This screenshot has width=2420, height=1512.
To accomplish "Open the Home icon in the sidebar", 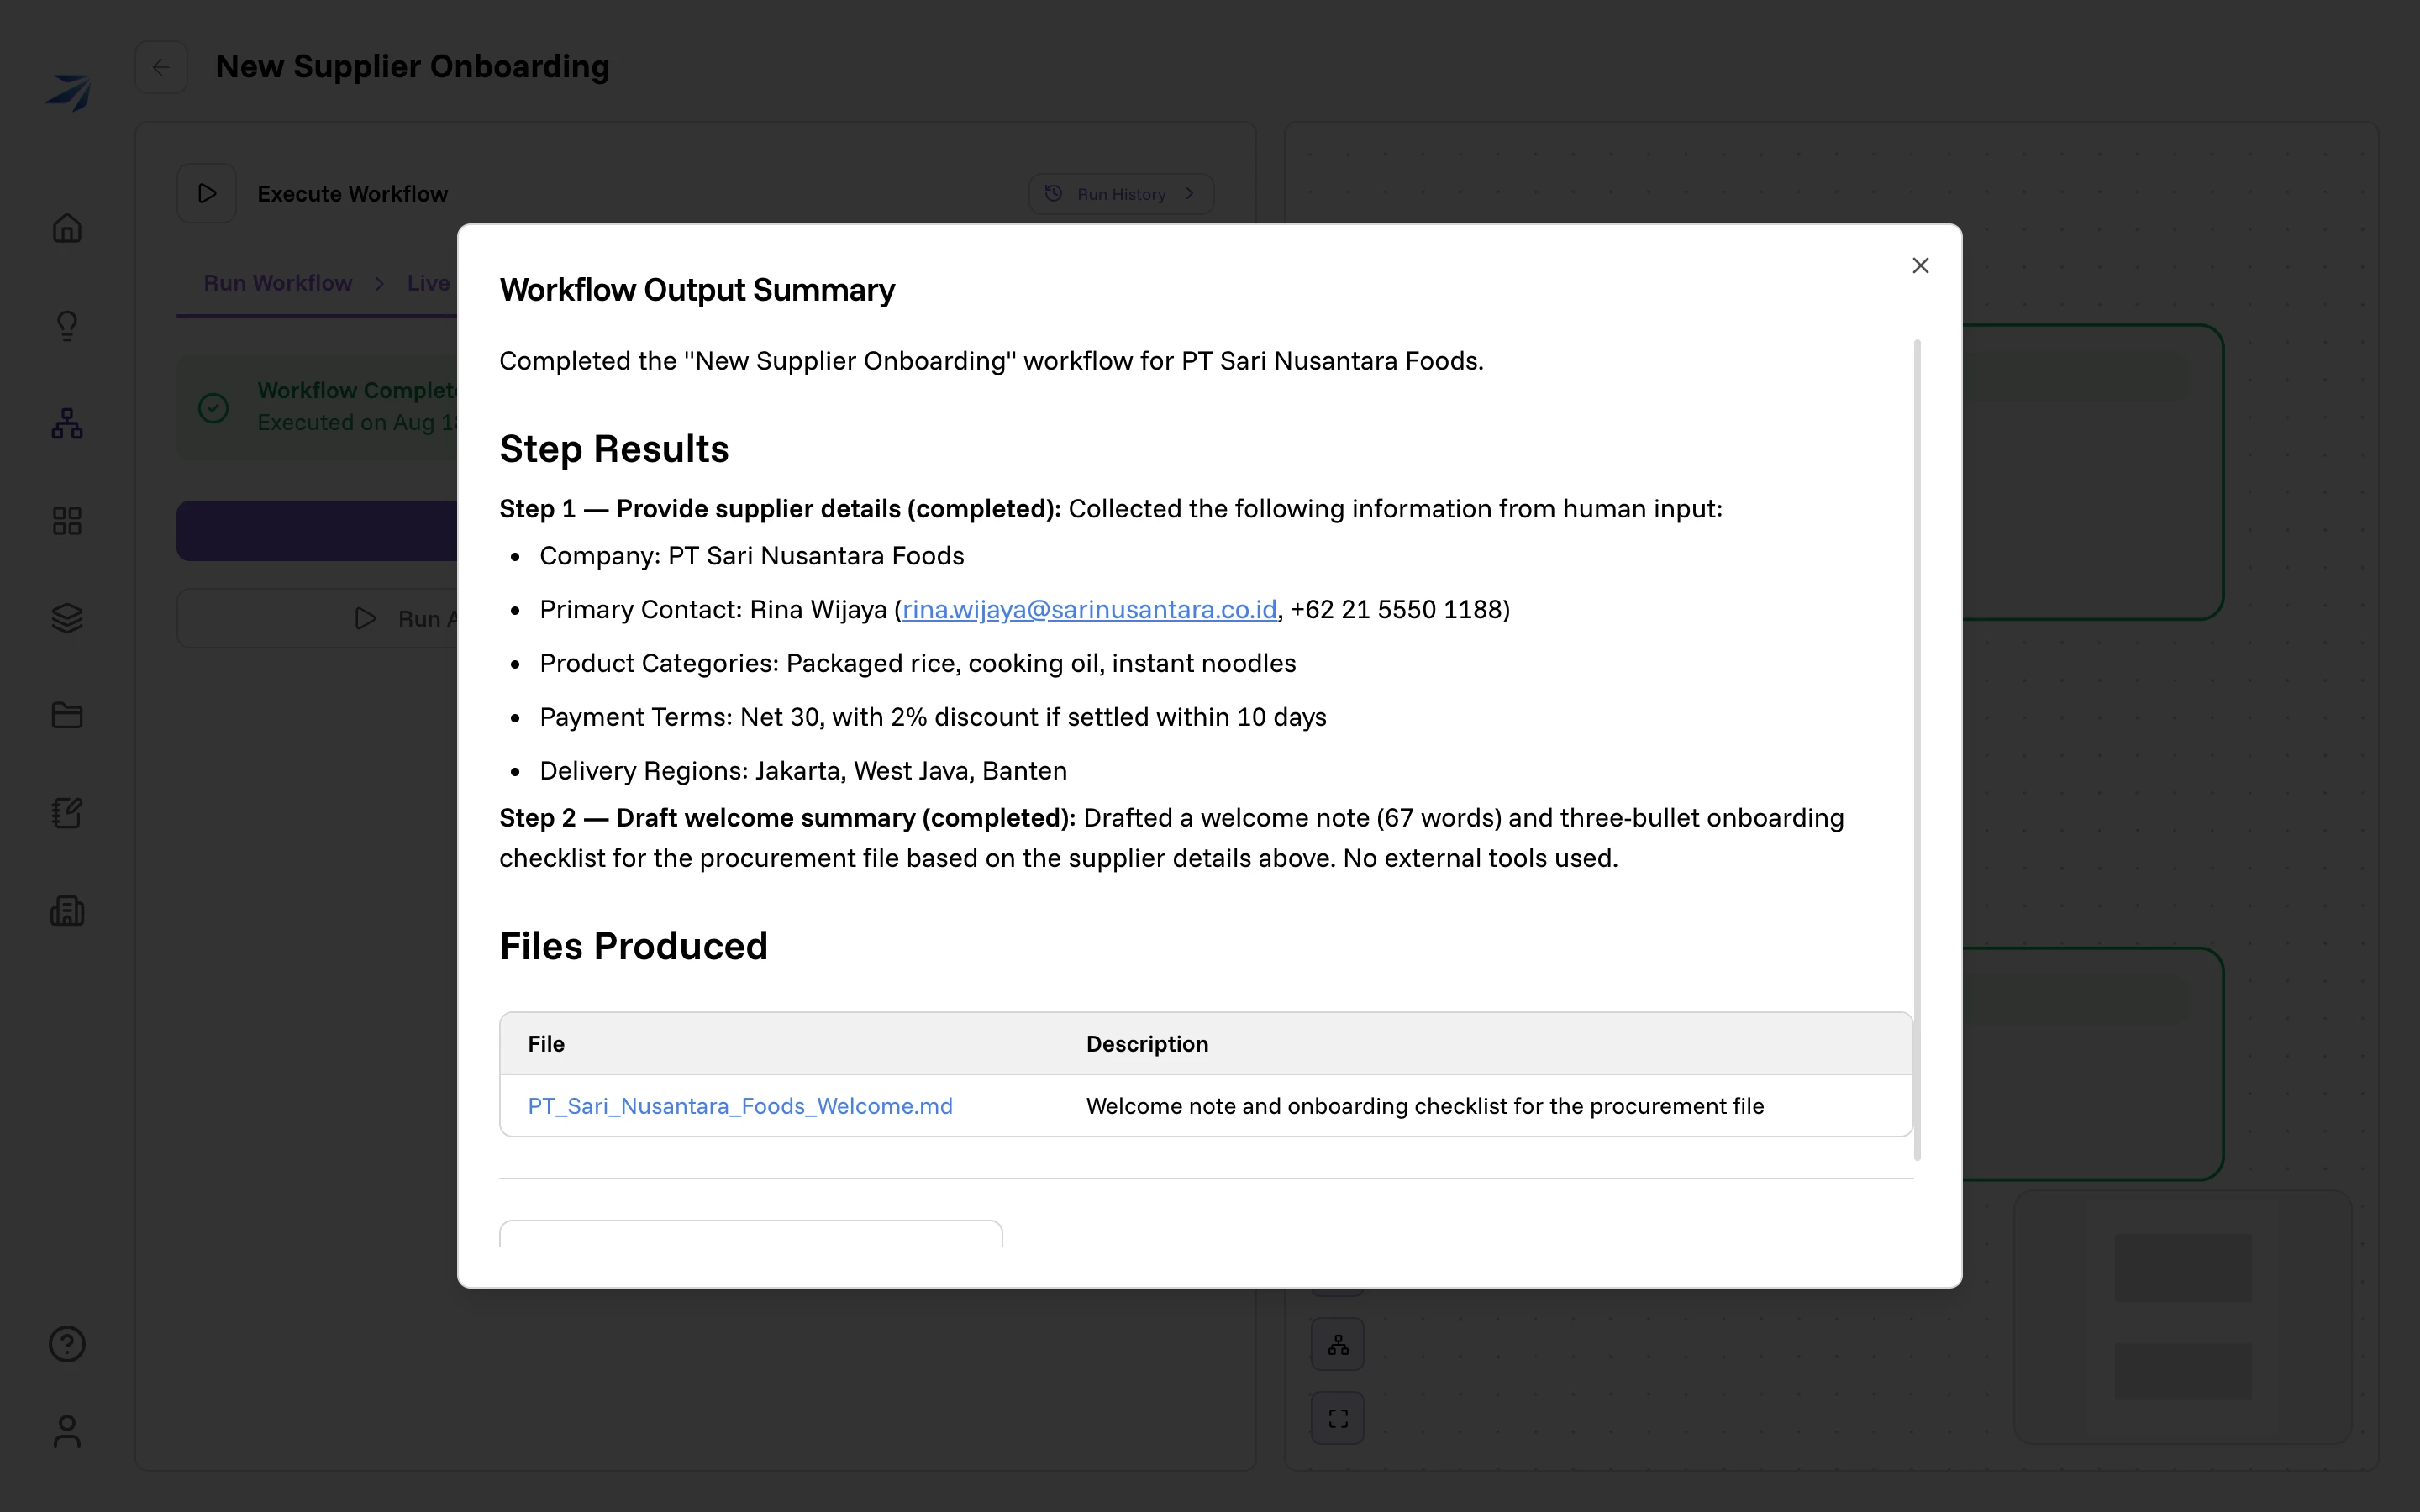I will point(67,228).
